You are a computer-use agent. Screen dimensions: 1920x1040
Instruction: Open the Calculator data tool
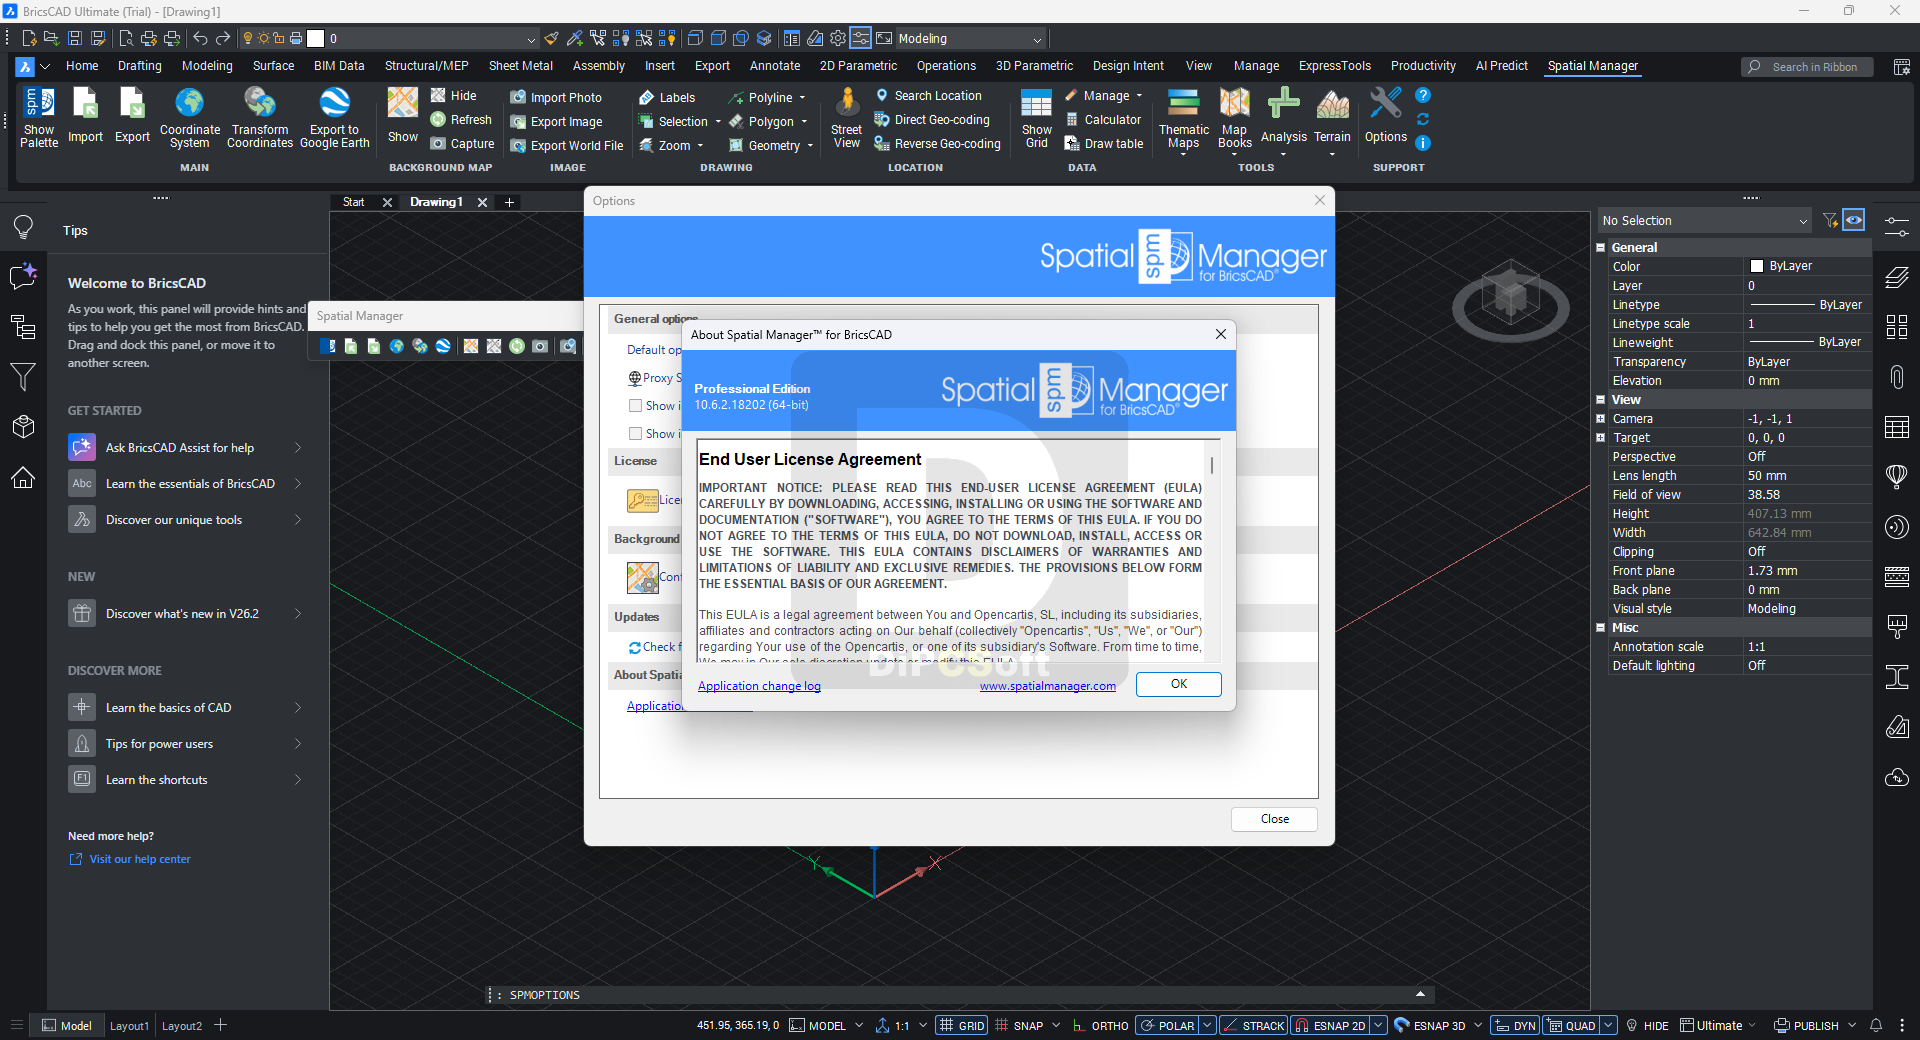pyautogui.click(x=1103, y=120)
